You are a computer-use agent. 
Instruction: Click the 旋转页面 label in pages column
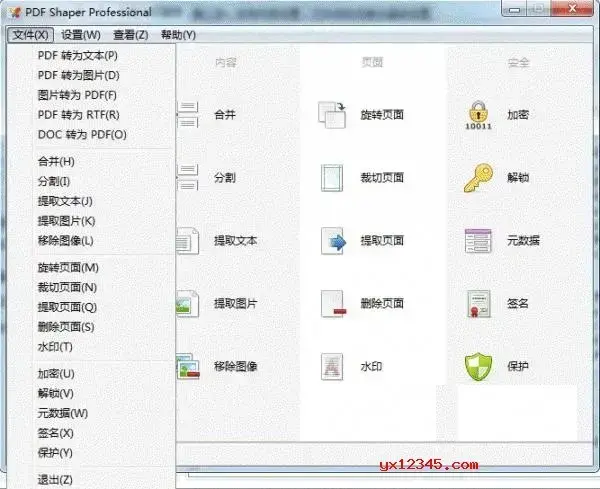(382, 114)
